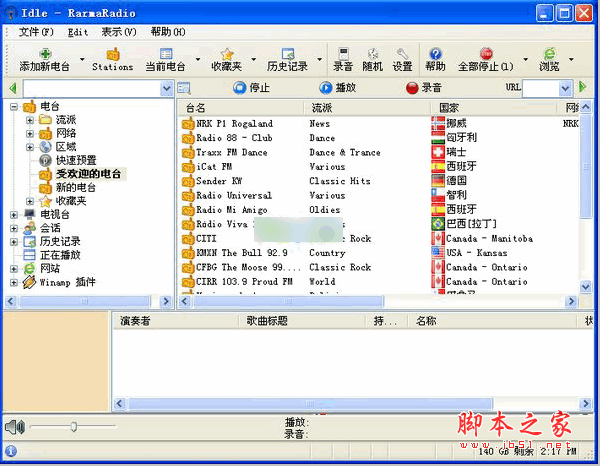Open dropdown arrow beside 添加新电台

click(82, 59)
